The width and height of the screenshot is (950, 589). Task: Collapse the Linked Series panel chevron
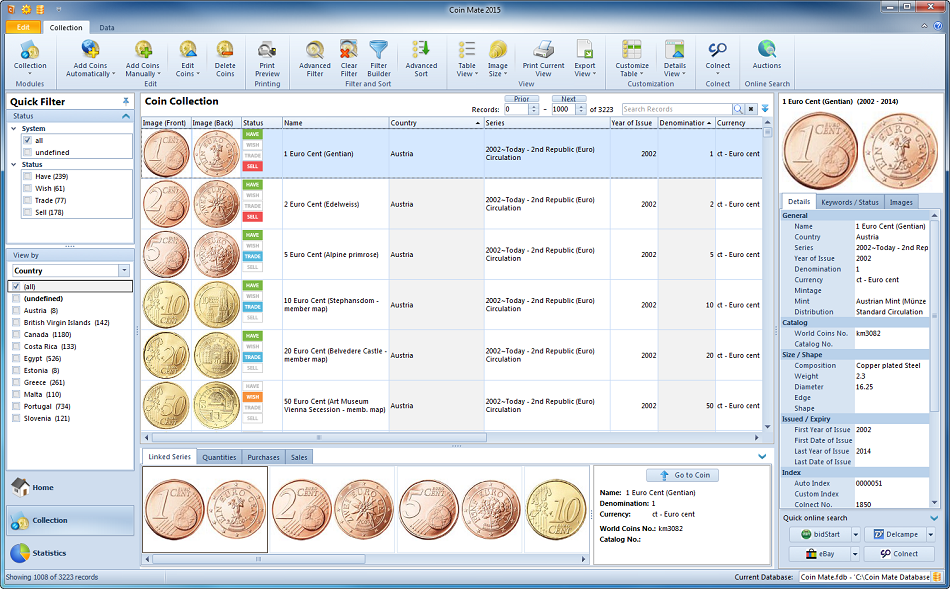(762, 456)
